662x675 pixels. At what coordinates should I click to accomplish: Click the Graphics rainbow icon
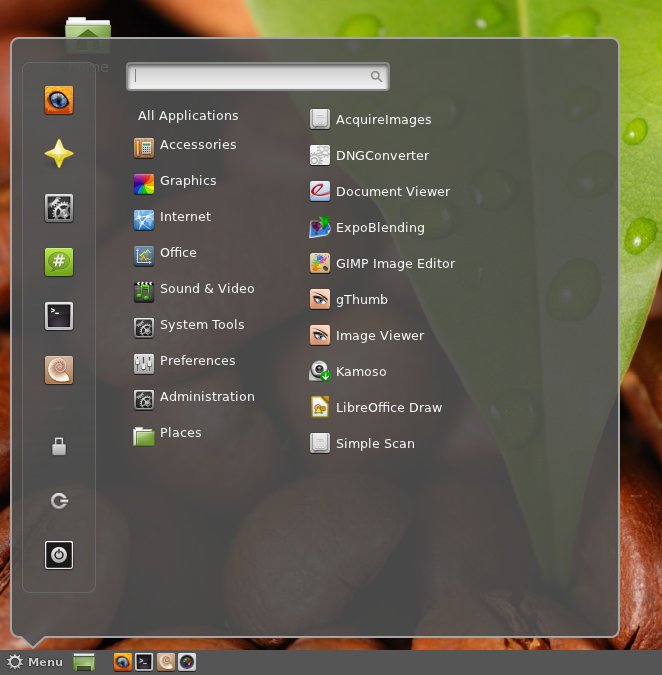coord(144,184)
